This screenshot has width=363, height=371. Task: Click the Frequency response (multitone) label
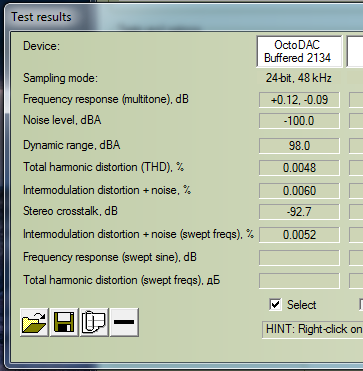[x=106, y=99]
